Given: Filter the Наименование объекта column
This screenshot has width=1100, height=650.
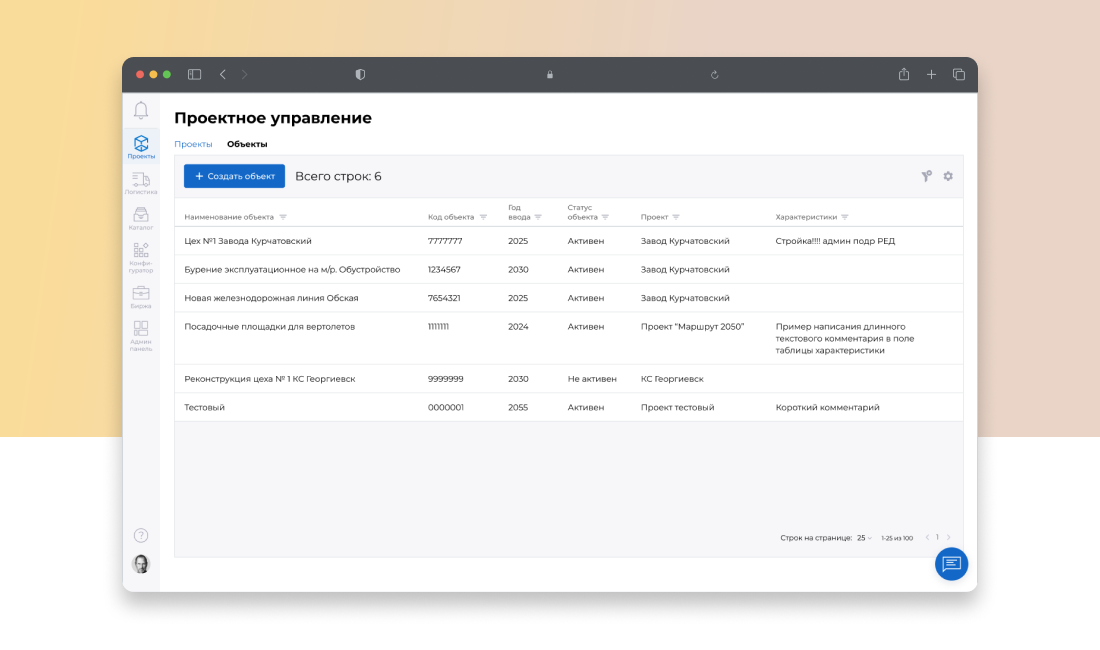Looking at the screenshot, I should pos(284,215).
